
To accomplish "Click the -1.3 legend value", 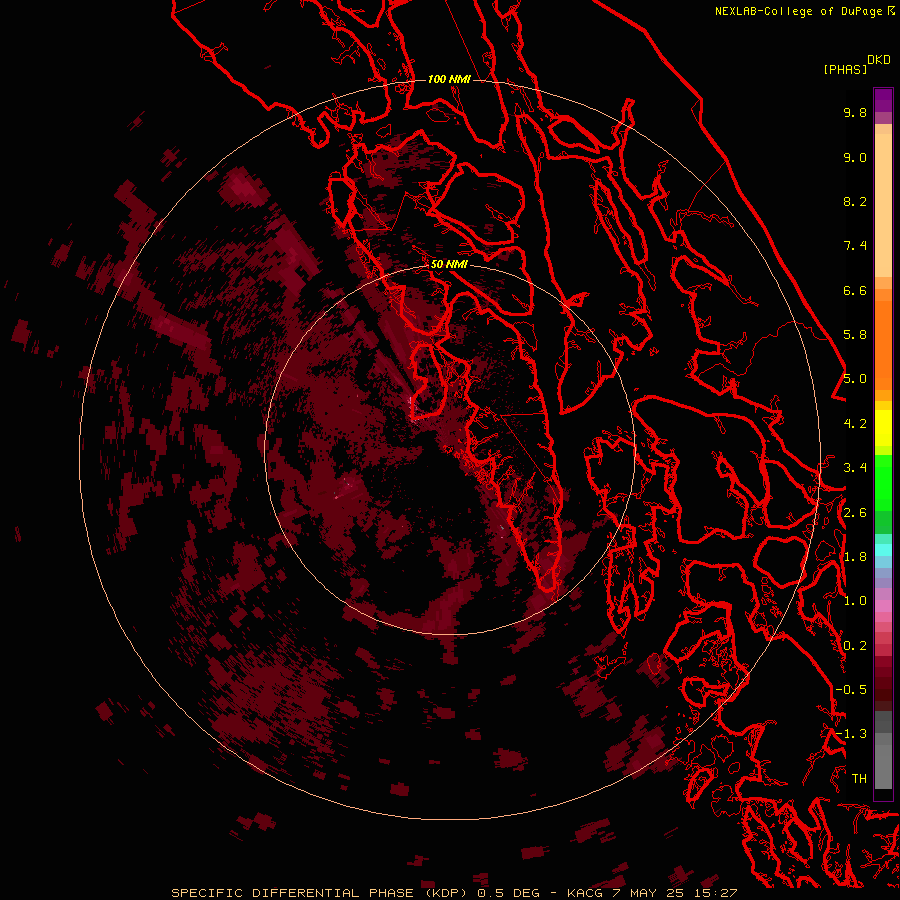I will tap(851, 734).
